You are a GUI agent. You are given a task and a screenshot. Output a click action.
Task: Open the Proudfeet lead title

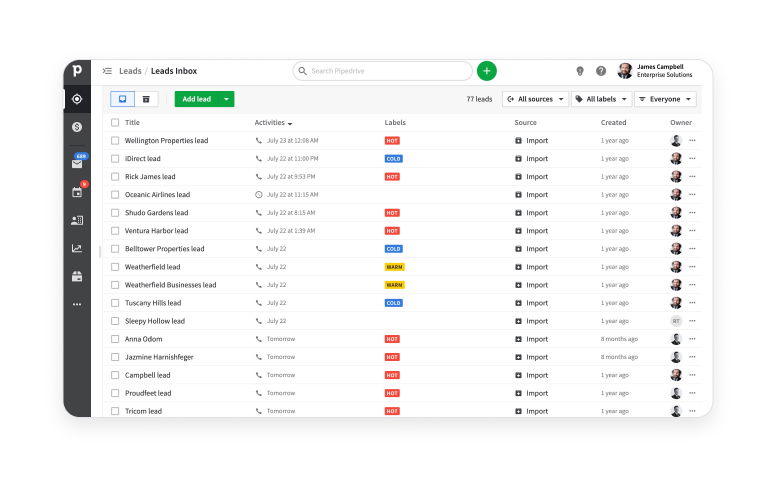(148, 393)
